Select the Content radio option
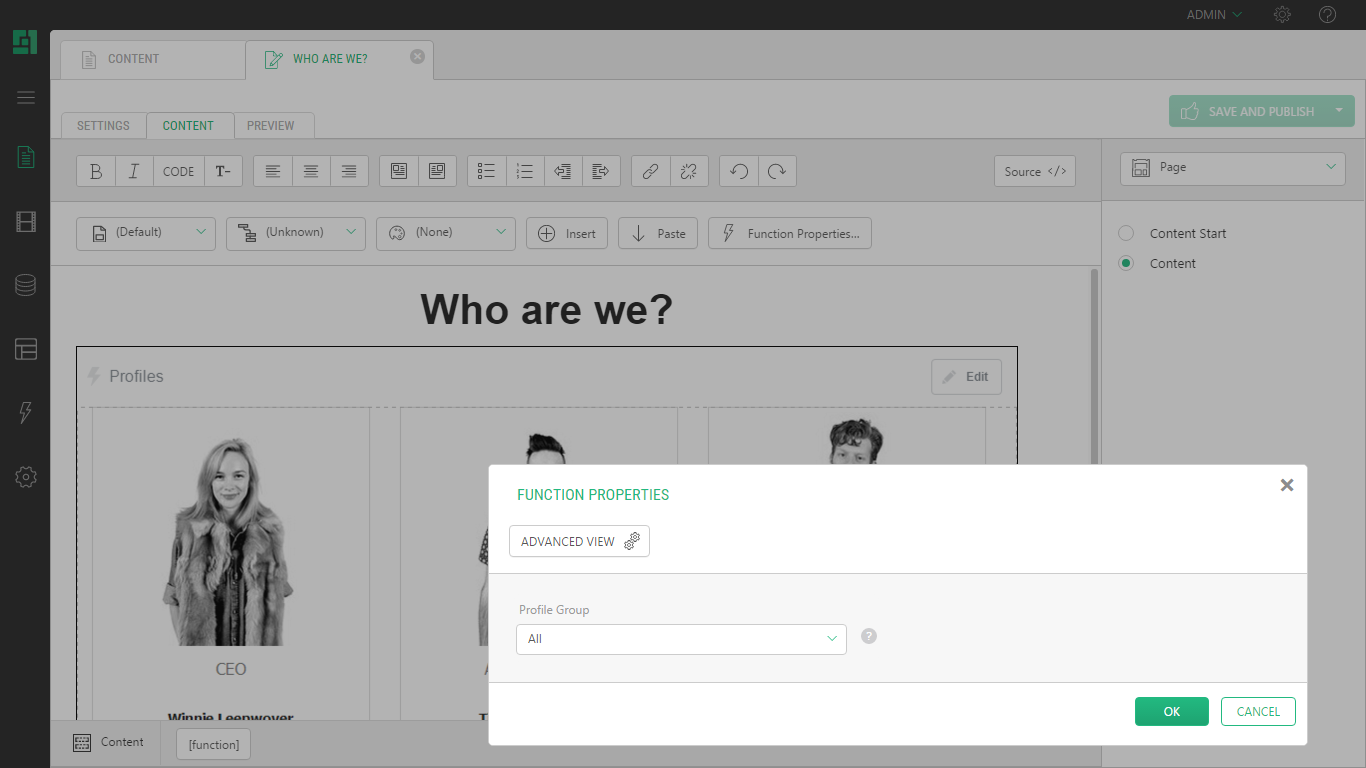This screenshot has height=768, width=1366. [x=1126, y=263]
